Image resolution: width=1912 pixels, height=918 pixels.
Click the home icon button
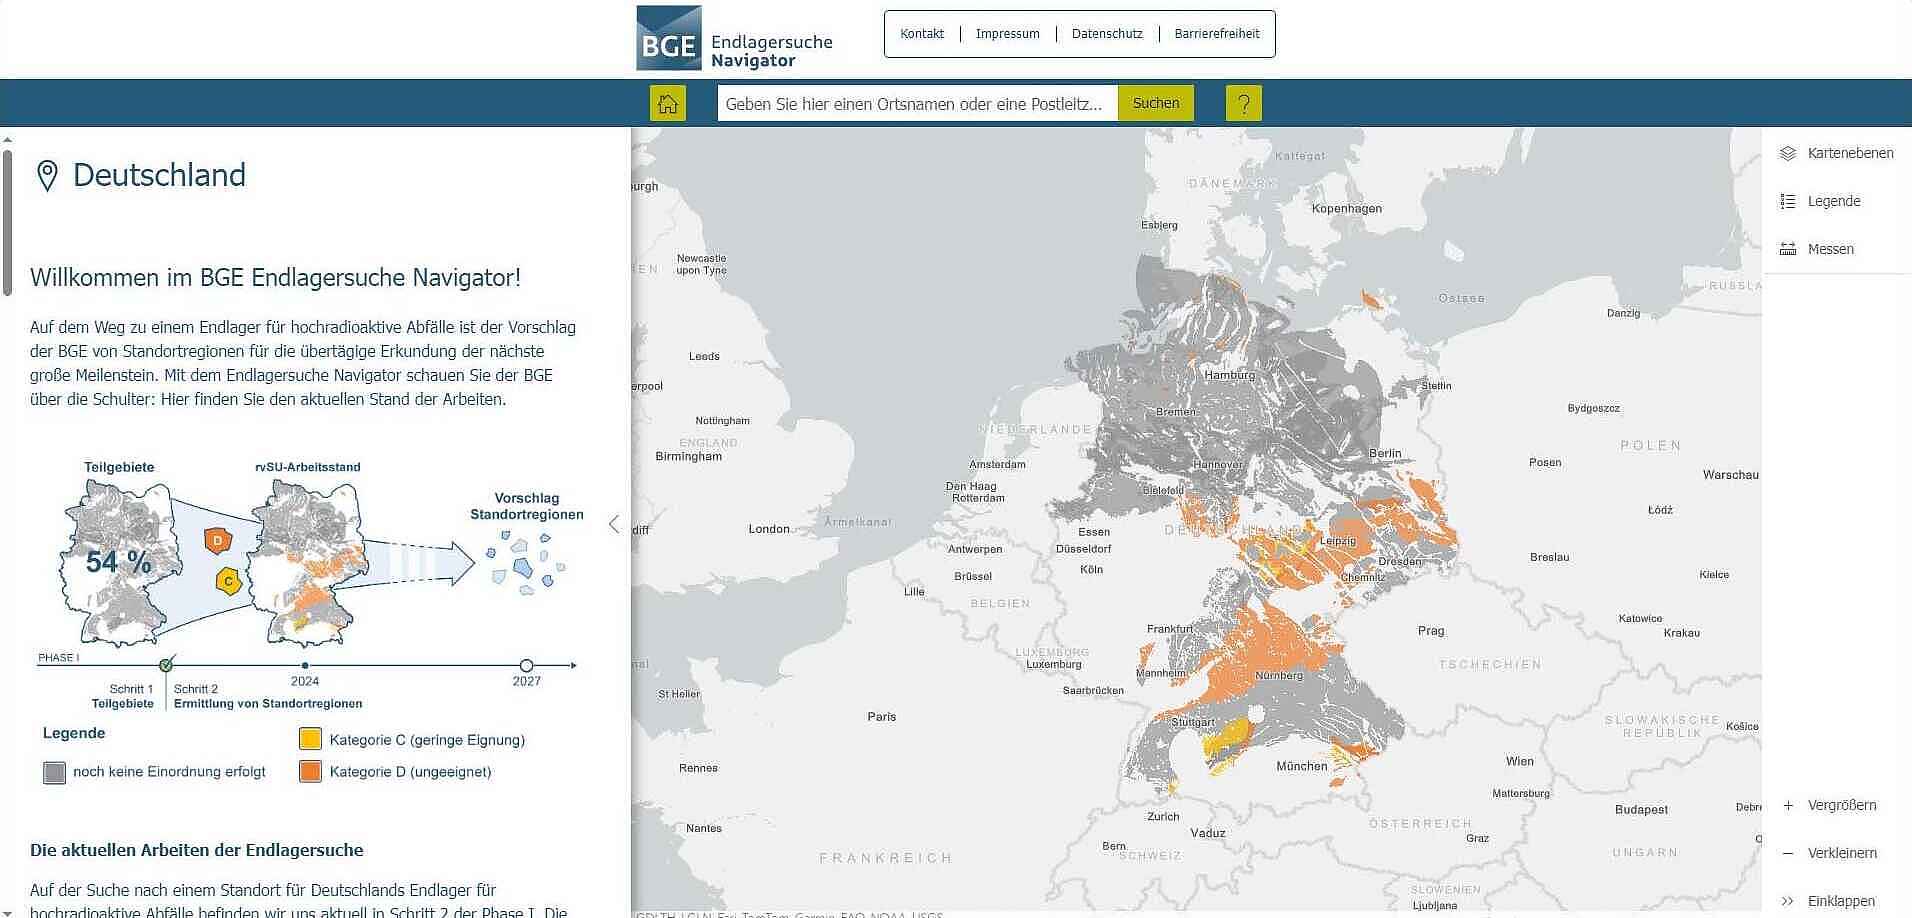pos(668,103)
